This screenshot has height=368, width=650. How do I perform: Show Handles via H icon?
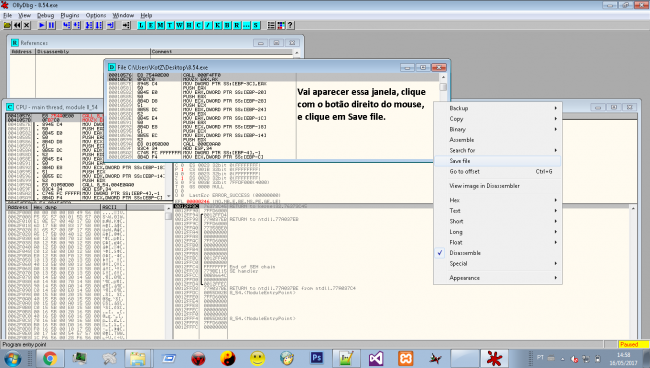189,25
